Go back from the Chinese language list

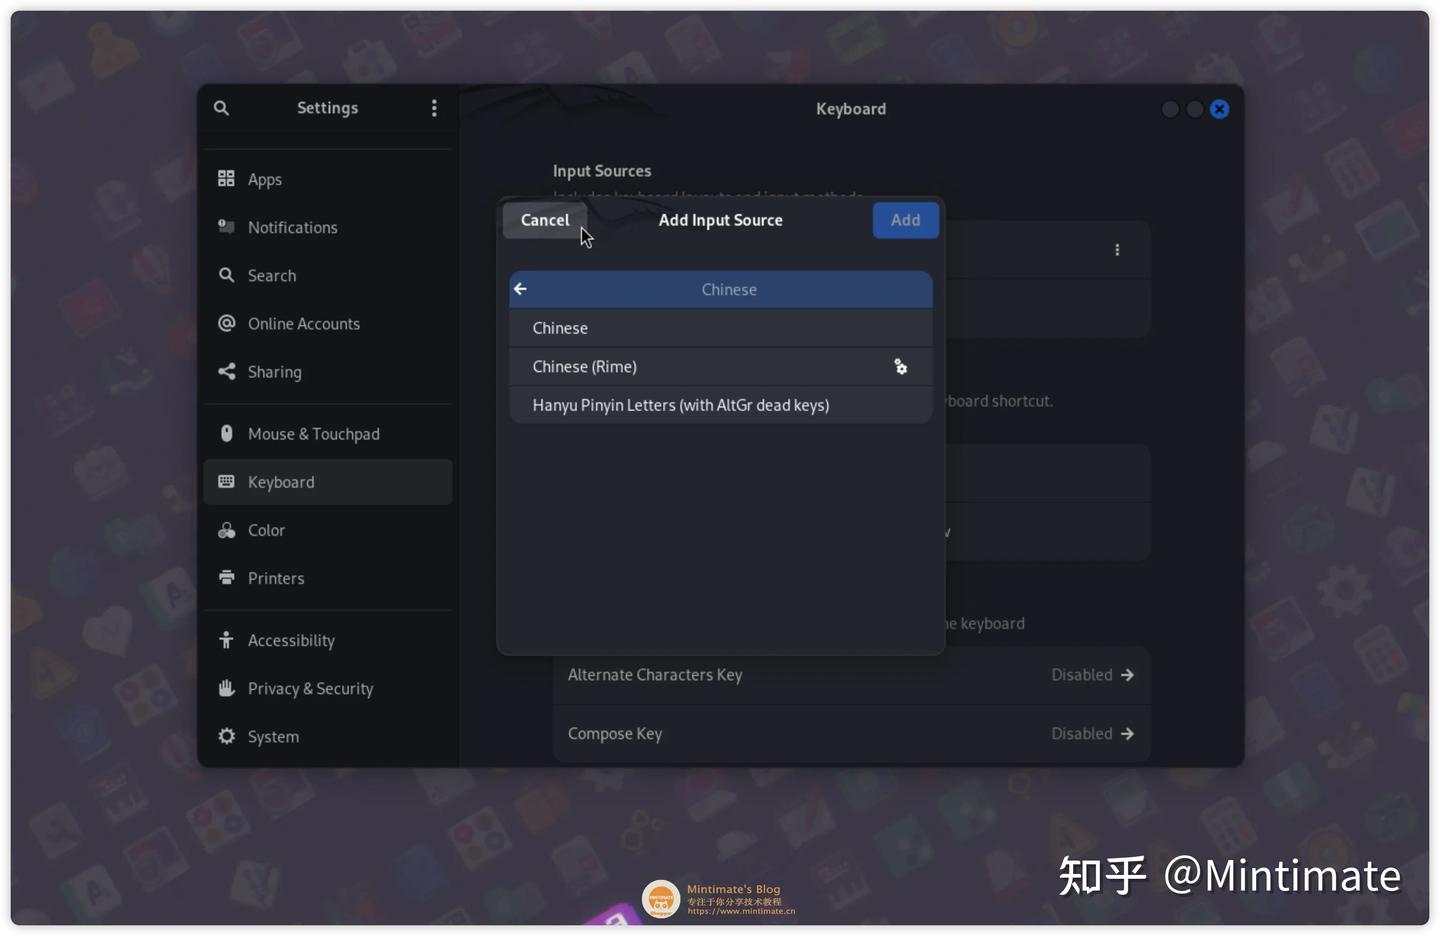pos(520,289)
